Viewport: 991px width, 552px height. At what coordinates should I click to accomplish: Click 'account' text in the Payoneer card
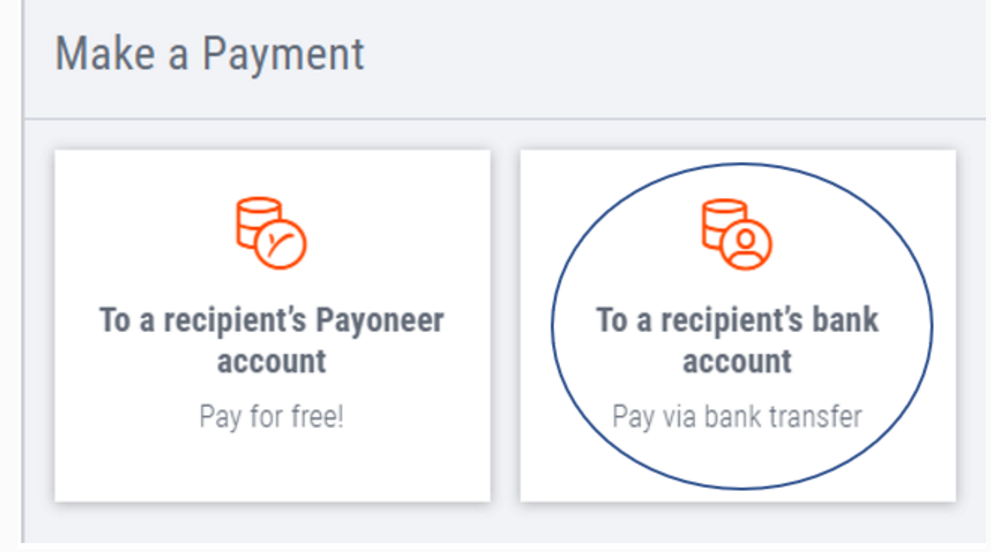coord(272,362)
